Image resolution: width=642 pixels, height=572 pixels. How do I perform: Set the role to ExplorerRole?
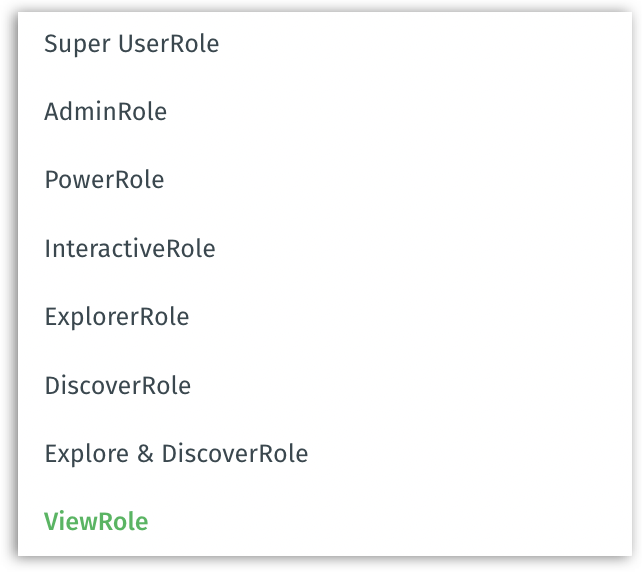click(325, 317)
